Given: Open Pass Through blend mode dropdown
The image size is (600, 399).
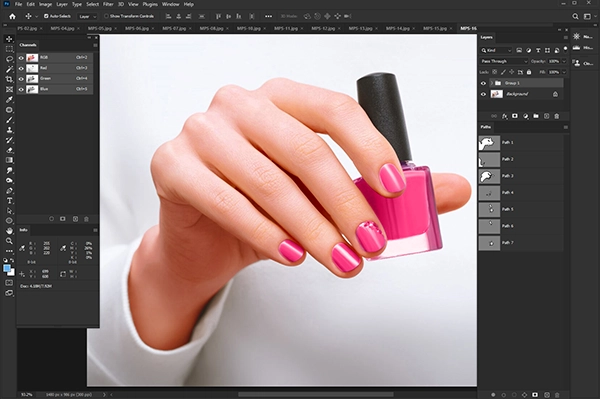Looking at the screenshot, I should [x=504, y=61].
